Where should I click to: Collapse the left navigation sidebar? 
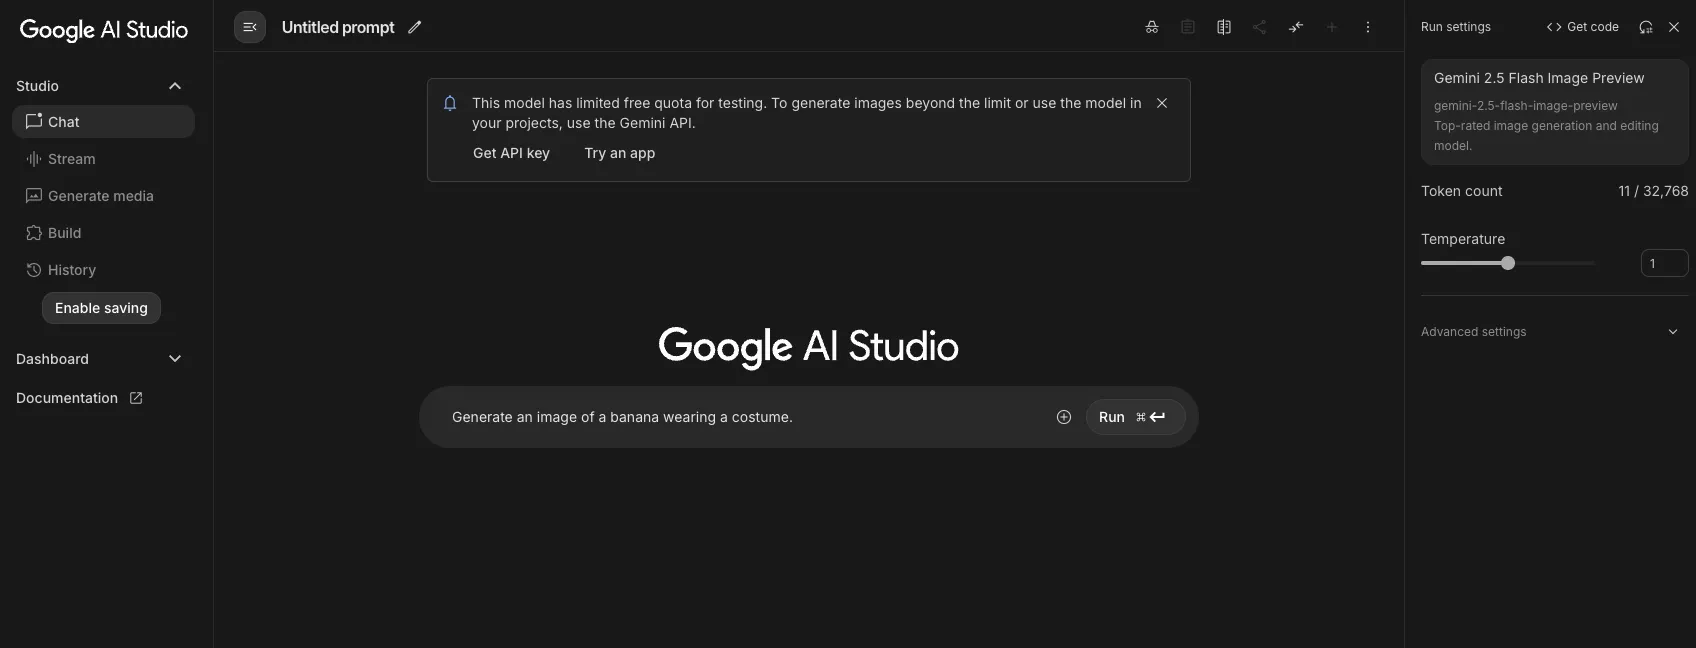[250, 27]
